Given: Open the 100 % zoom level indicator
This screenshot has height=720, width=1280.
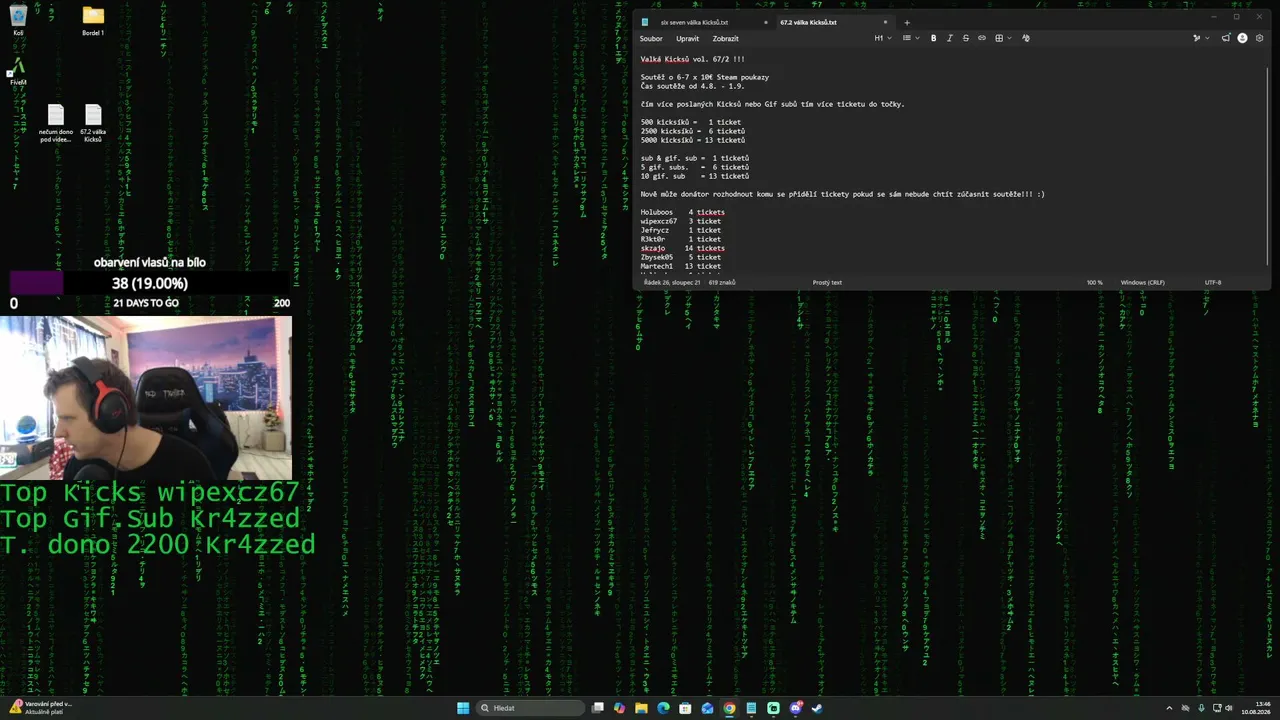Looking at the screenshot, I should coord(1095,282).
